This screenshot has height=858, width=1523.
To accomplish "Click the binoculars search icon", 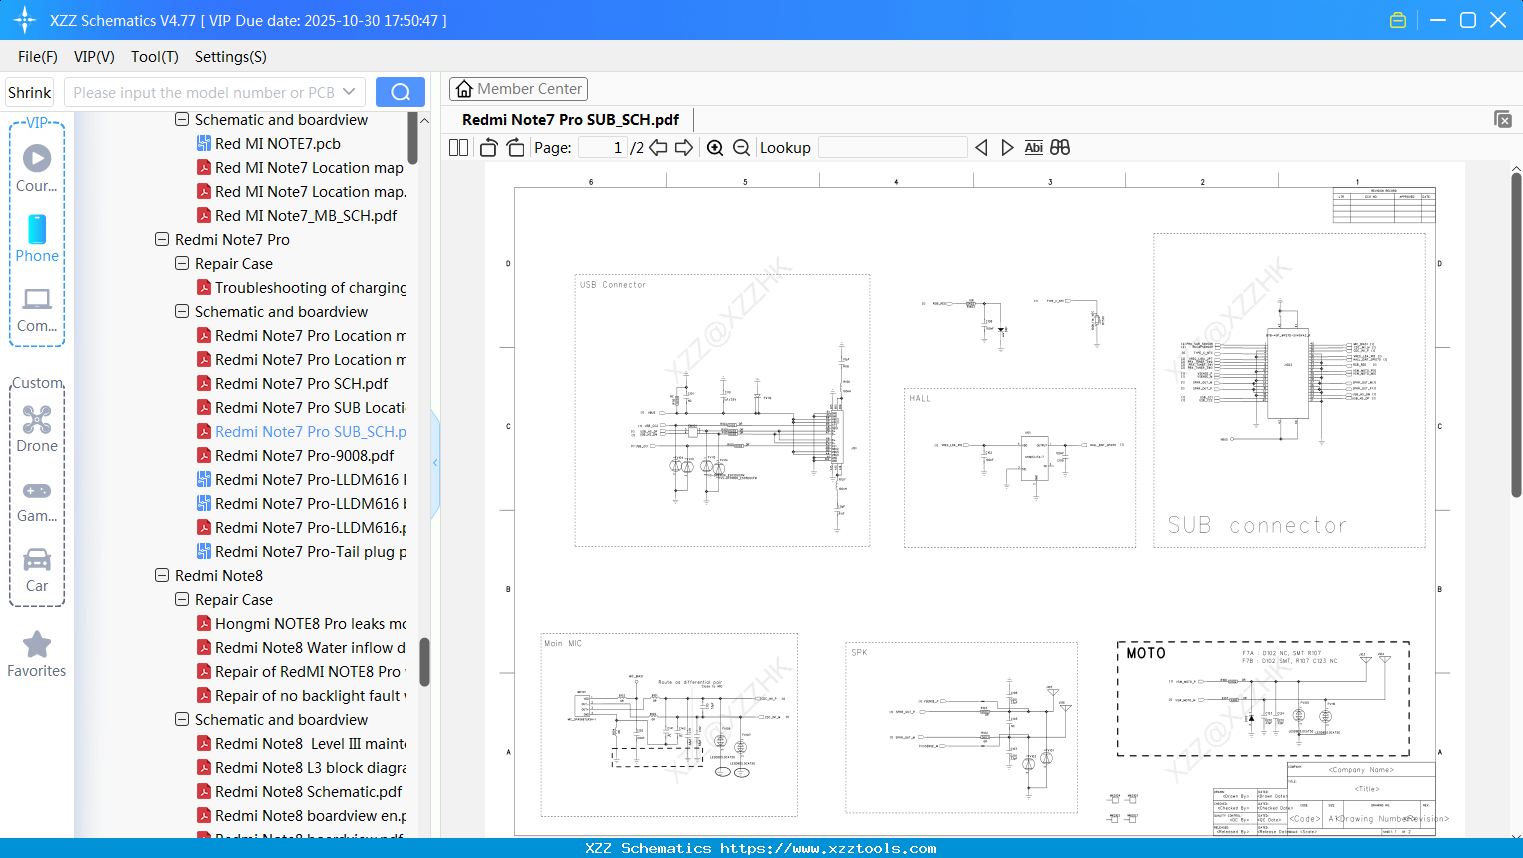I will (x=1060, y=148).
